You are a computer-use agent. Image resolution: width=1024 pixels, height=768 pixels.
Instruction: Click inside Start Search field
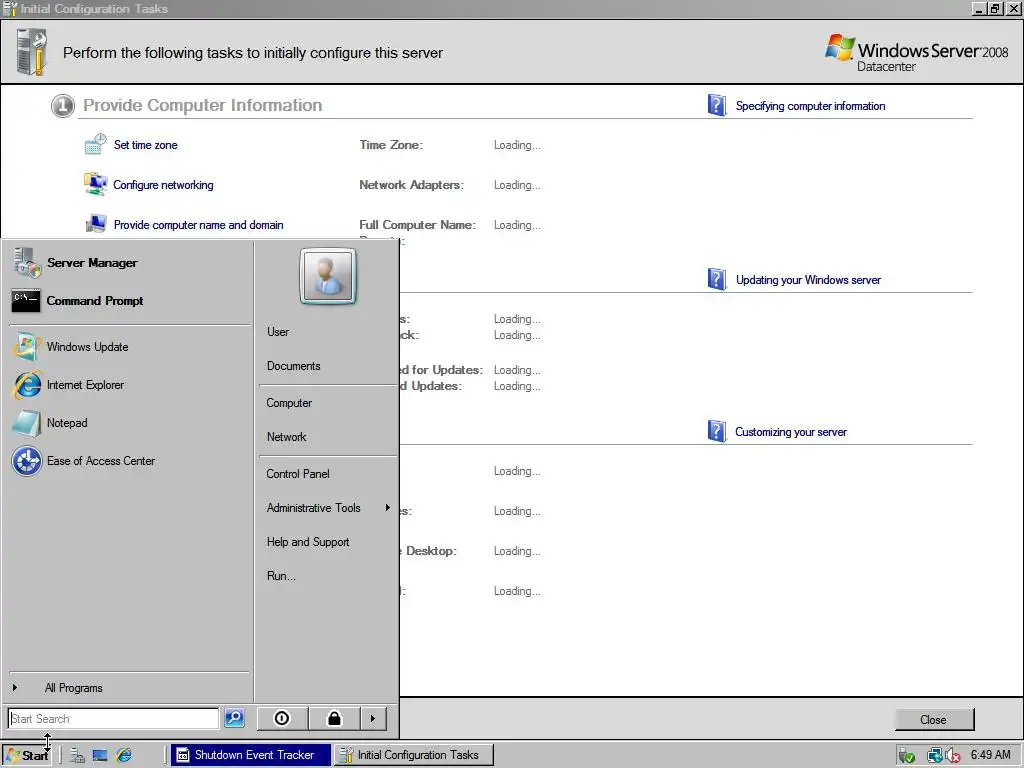click(114, 718)
